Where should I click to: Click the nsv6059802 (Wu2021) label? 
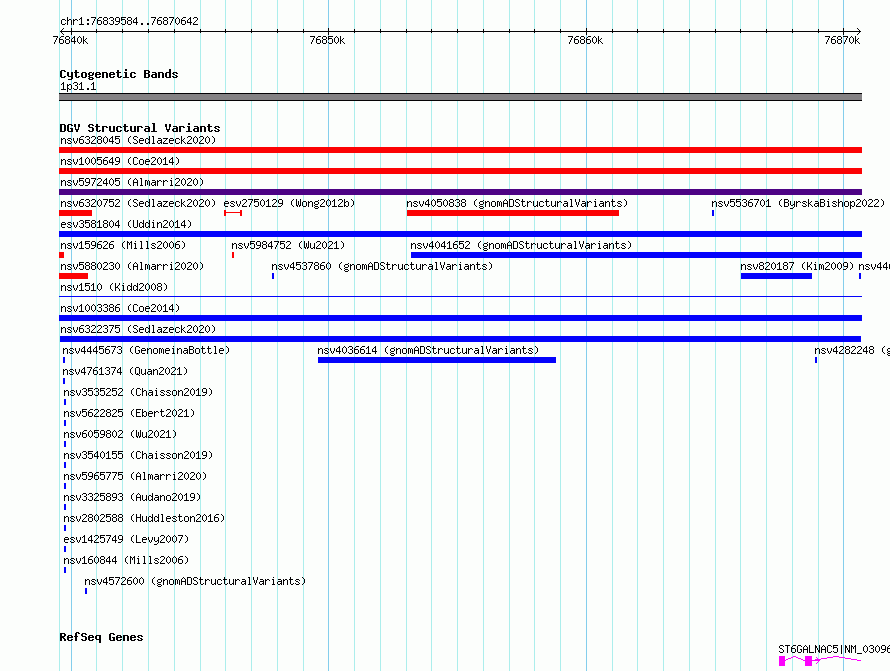(x=120, y=434)
